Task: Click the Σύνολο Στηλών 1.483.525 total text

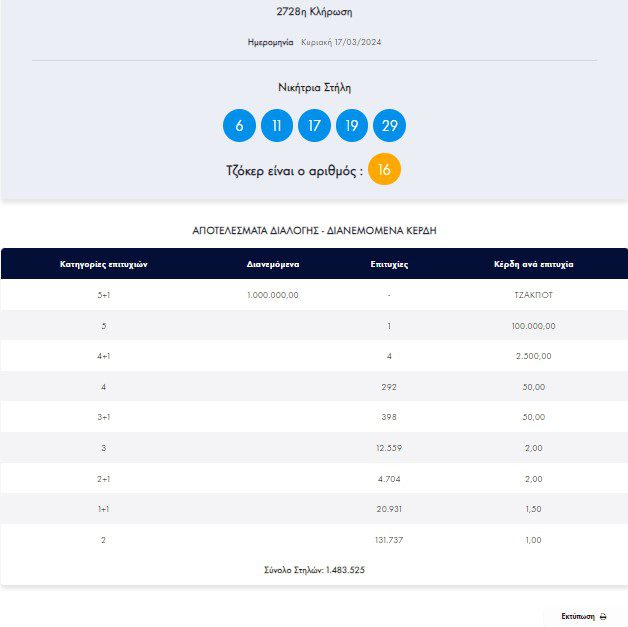Action: [x=314, y=570]
